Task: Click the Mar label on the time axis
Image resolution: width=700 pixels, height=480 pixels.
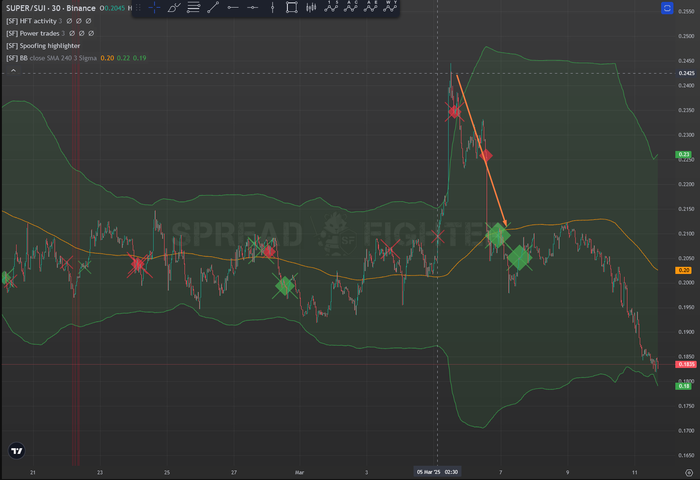Action: pos(300,472)
